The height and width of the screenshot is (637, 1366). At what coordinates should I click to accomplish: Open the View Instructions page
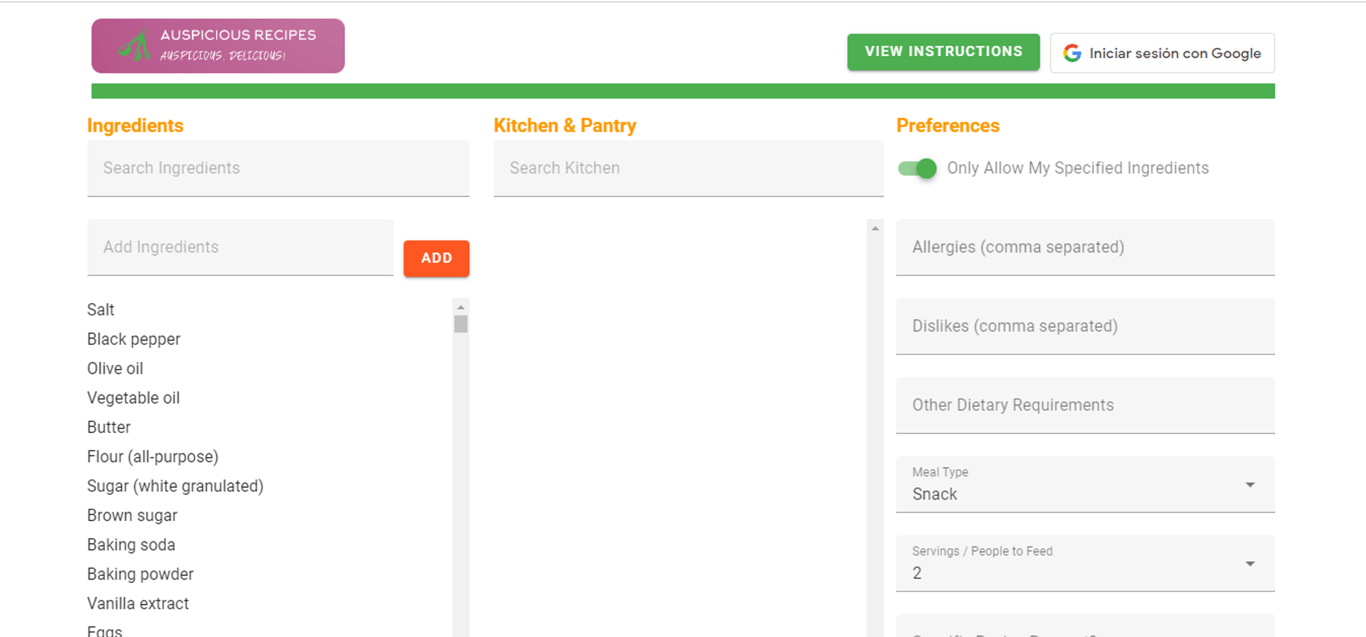click(943, 52)
